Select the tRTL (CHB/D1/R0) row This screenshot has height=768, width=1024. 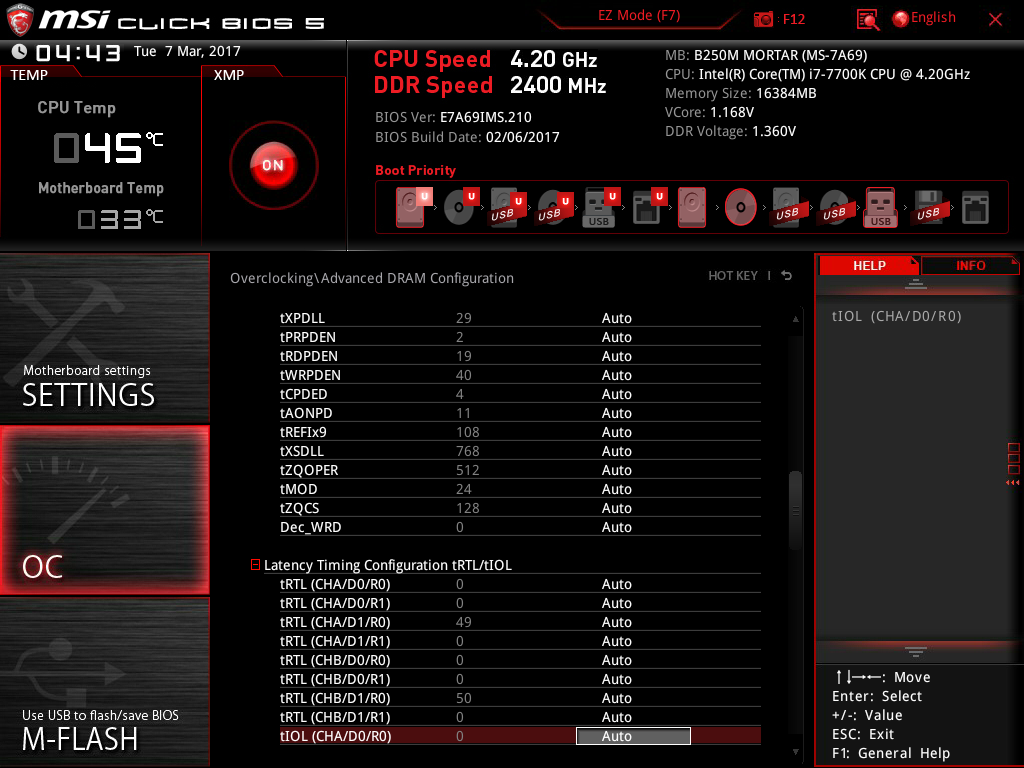[x=335, y=698]
